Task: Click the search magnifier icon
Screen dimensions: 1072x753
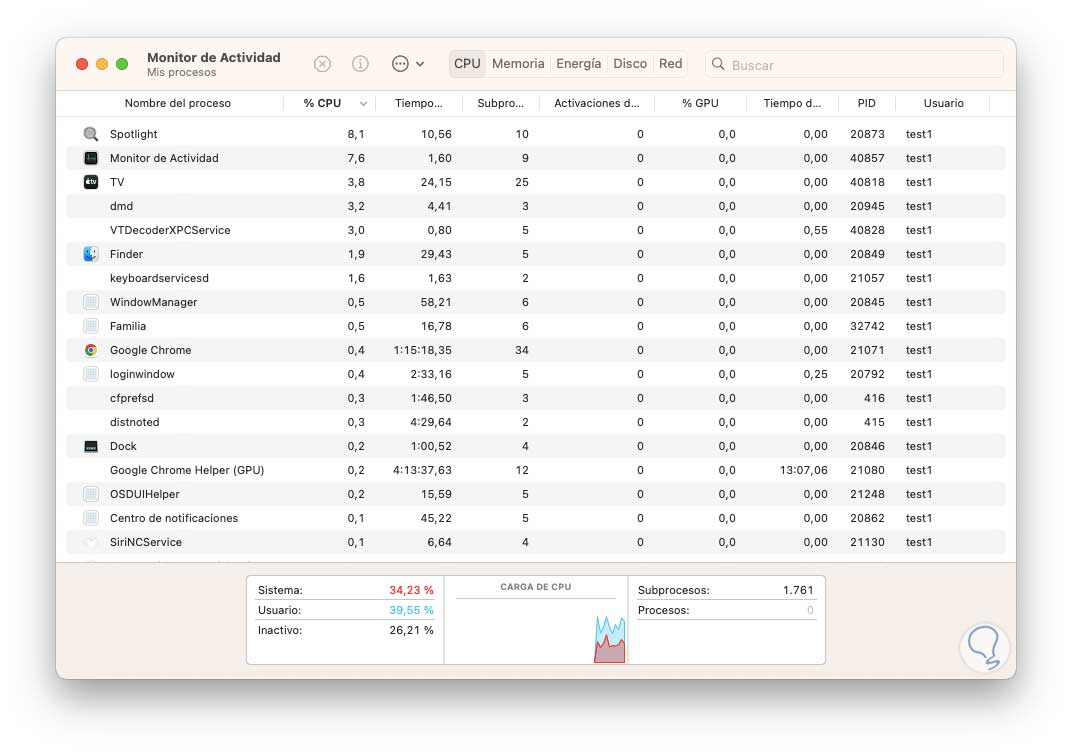Action: [718, 64]
